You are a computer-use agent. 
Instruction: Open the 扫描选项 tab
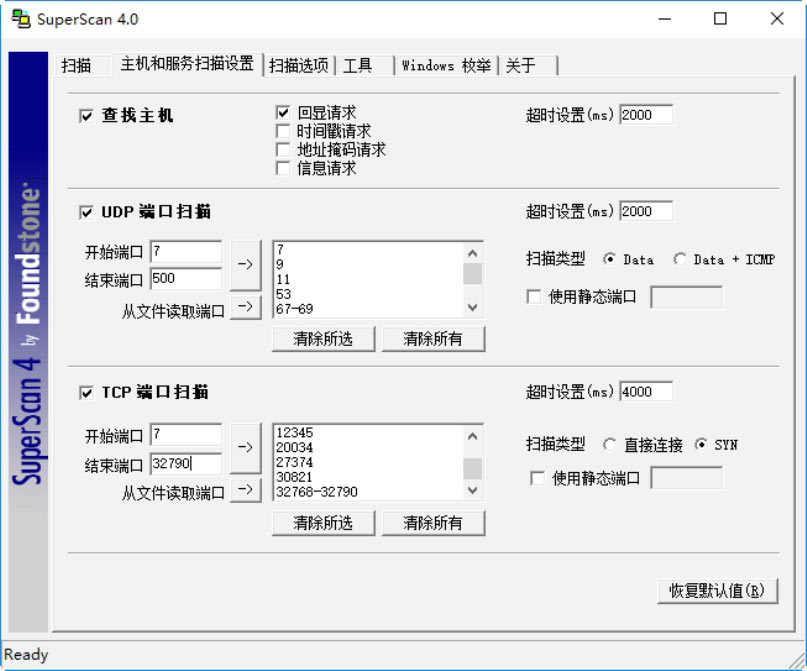(299, 65)
